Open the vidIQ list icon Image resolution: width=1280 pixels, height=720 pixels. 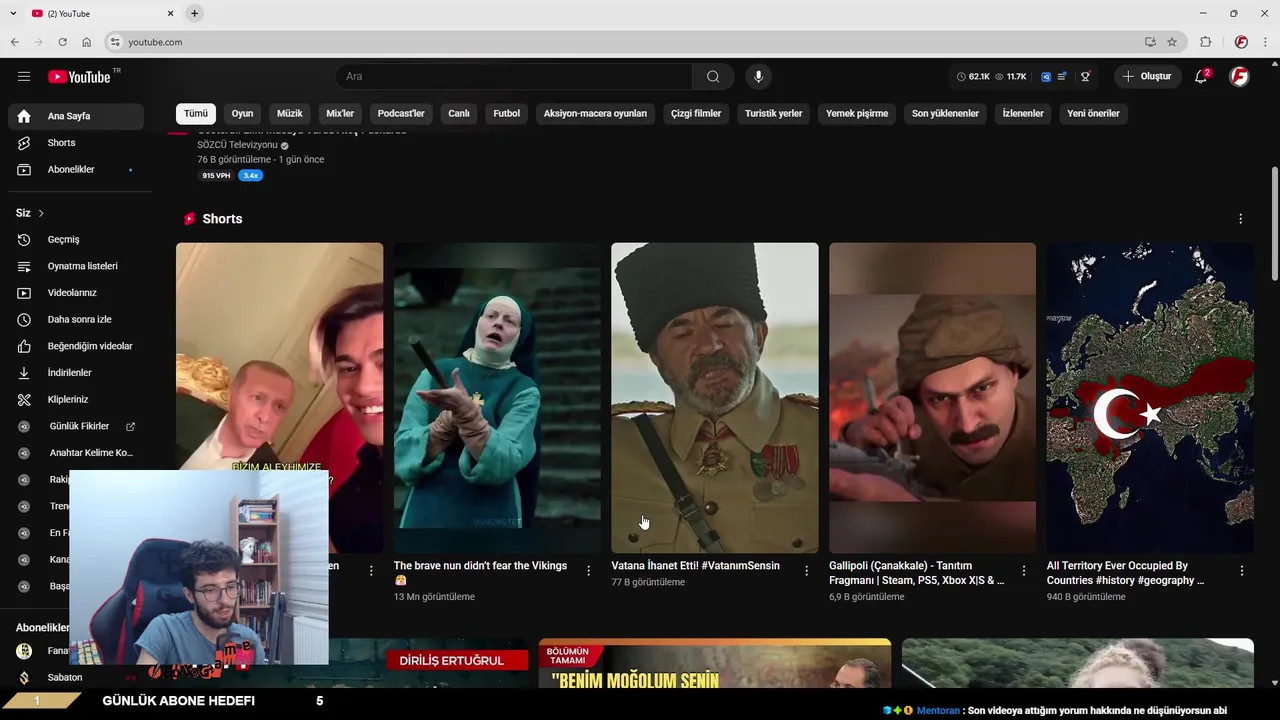click(x=1062, y=77)
